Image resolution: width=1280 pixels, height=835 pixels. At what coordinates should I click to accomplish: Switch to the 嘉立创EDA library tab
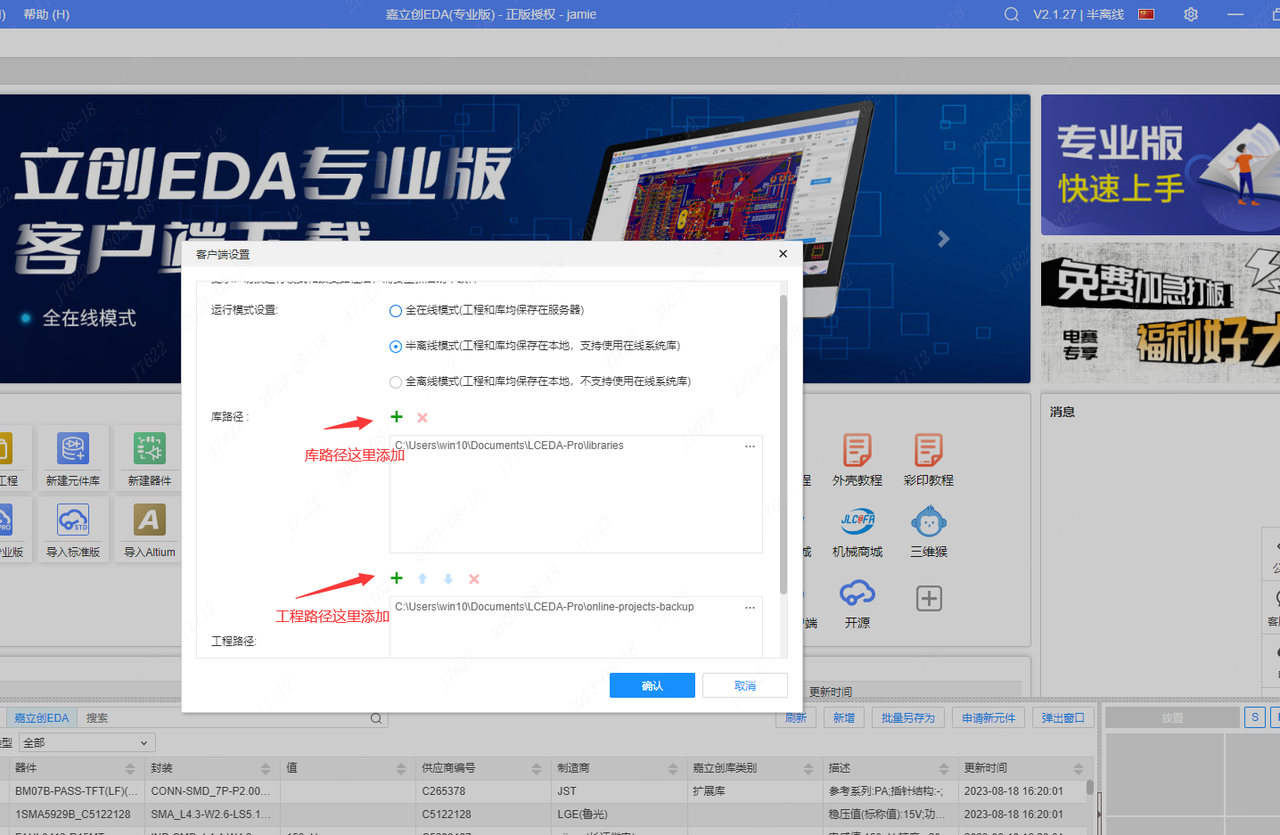coord(41,718)
